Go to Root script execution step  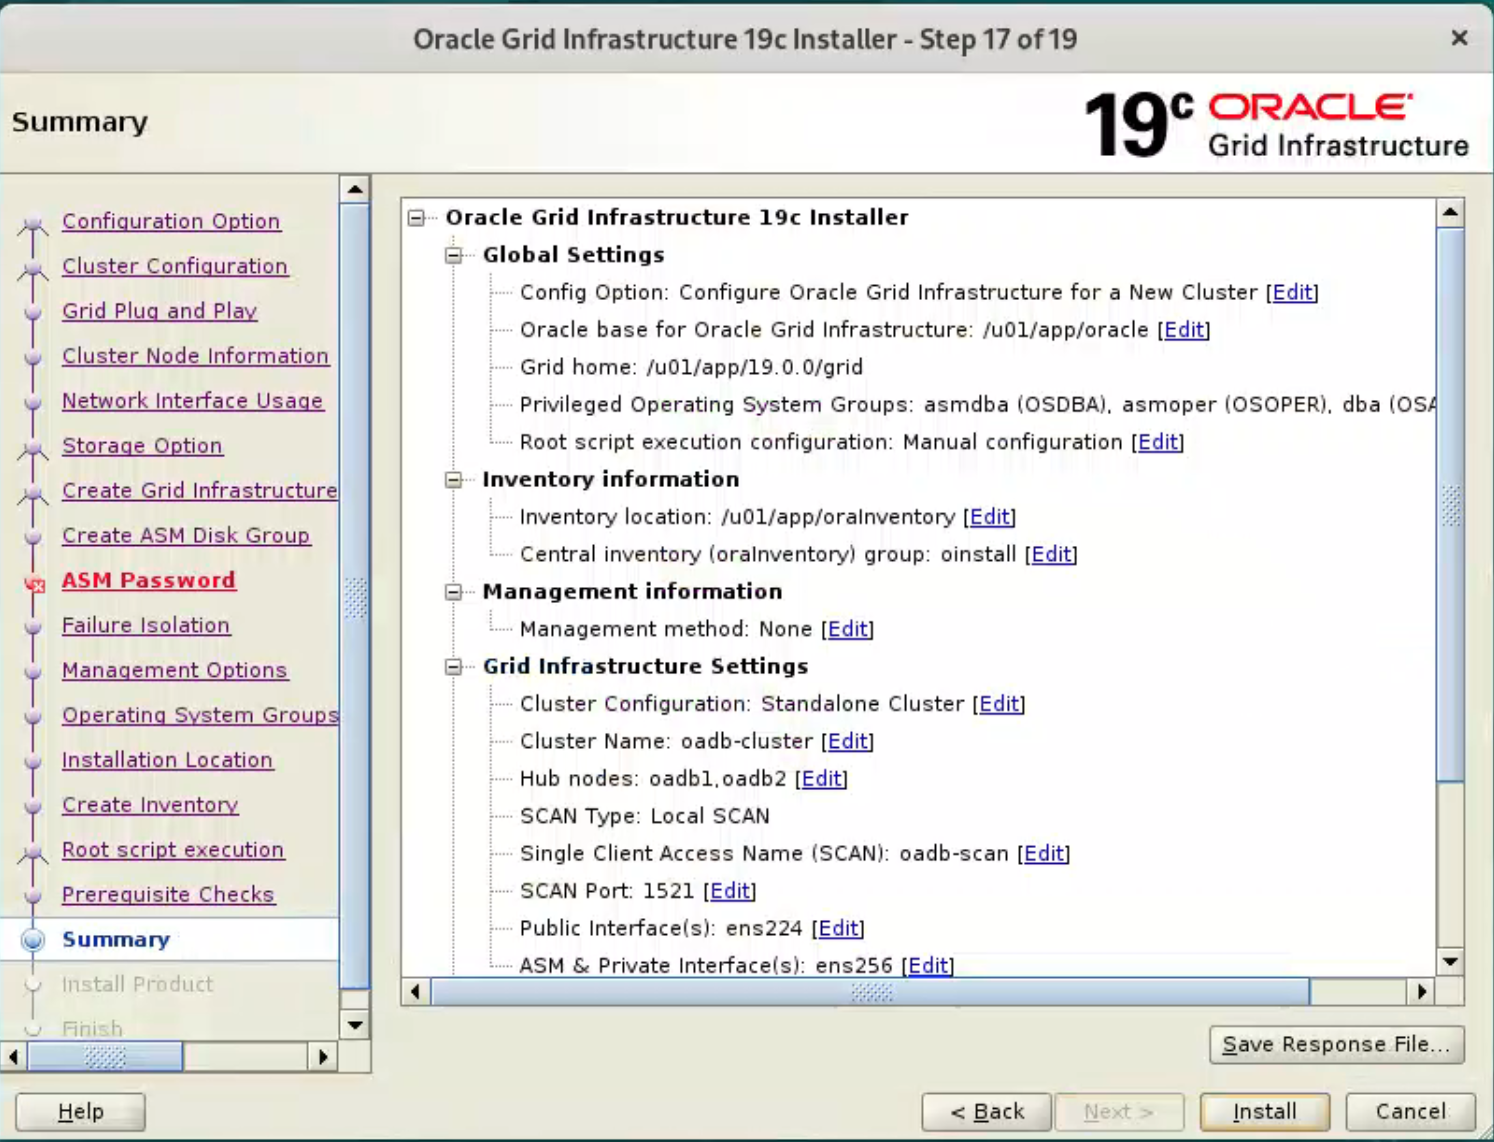pyautogui.click(x=173, y=850)
